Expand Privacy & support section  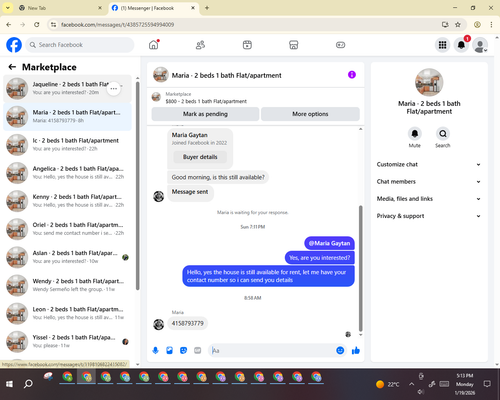(429, 216)
